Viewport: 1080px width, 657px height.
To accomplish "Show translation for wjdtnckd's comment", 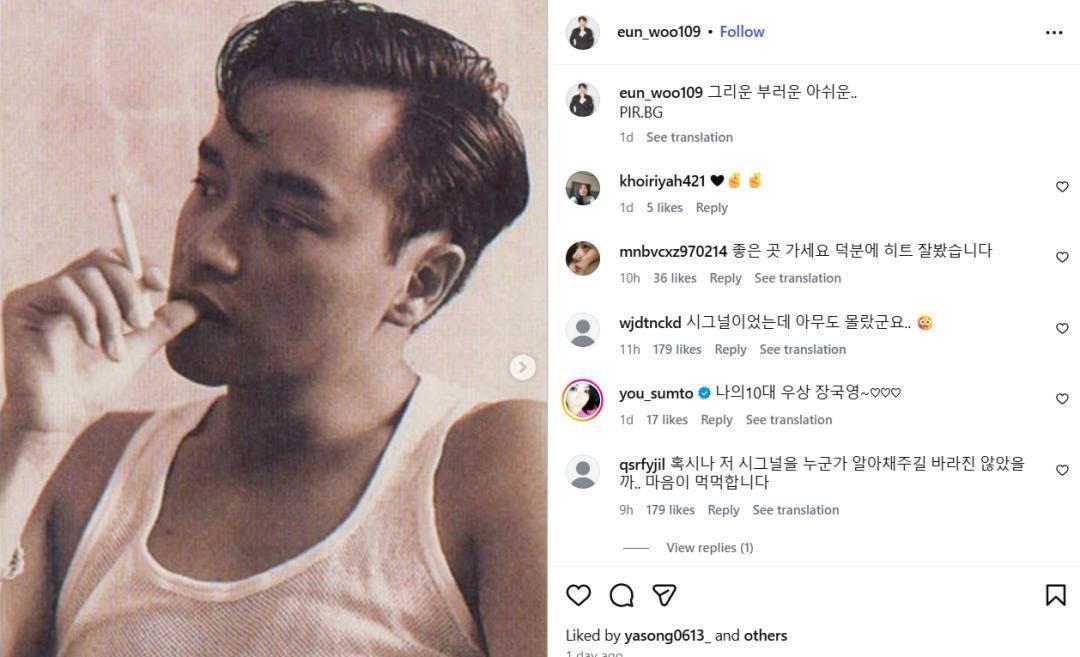I will coord(802,349).
